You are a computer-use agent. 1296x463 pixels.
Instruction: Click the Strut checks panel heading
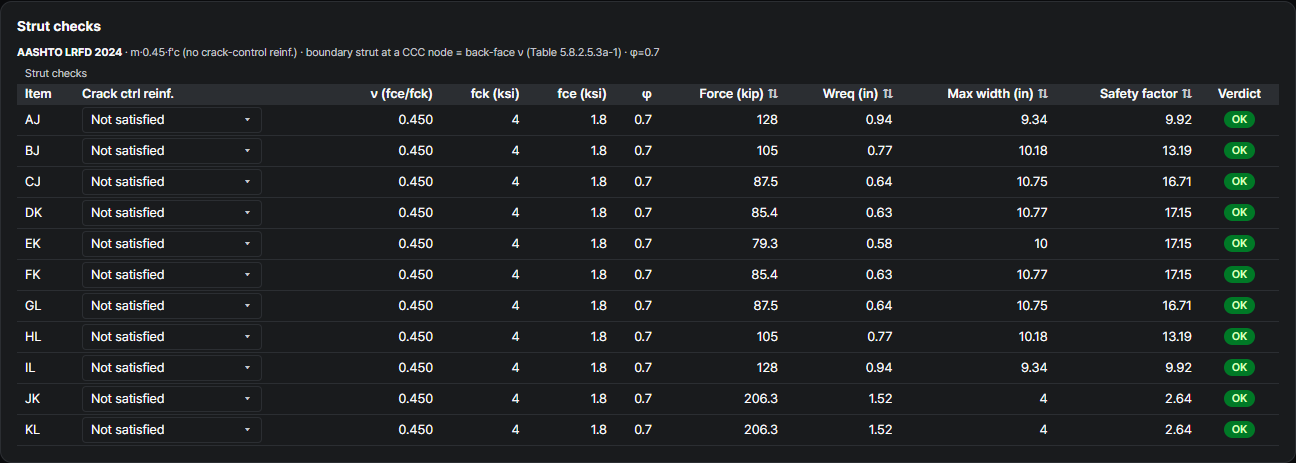click(x=59, y=27)
